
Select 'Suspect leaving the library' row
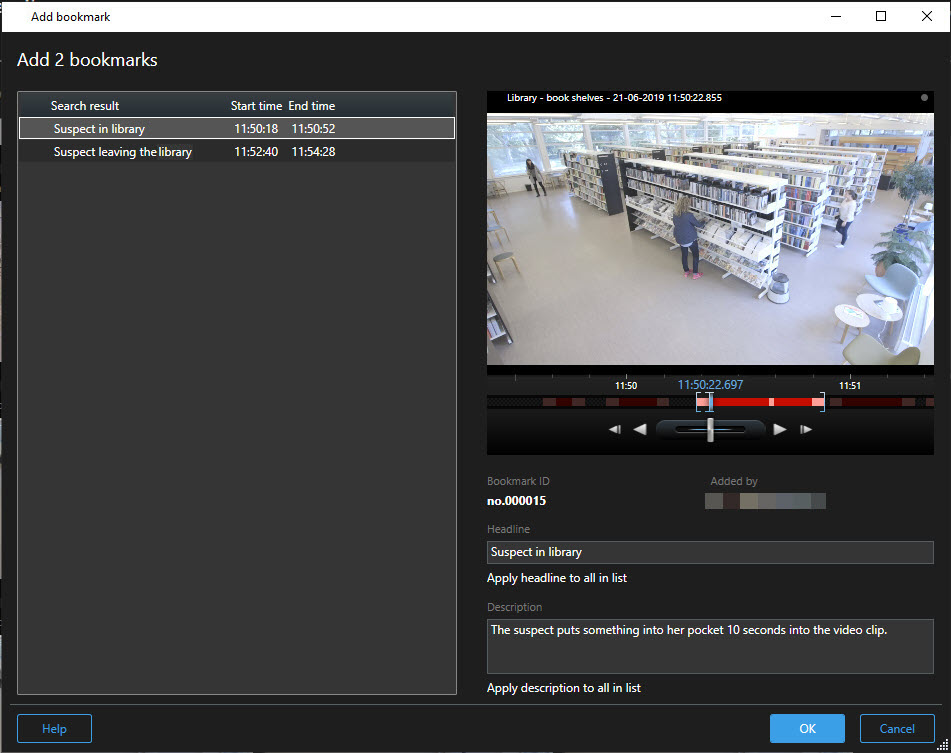click(x=122, y=152)
